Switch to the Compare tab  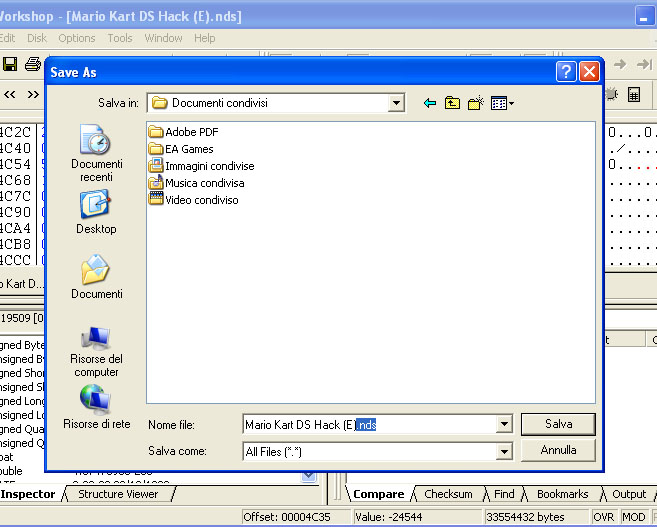pos(378,494)
